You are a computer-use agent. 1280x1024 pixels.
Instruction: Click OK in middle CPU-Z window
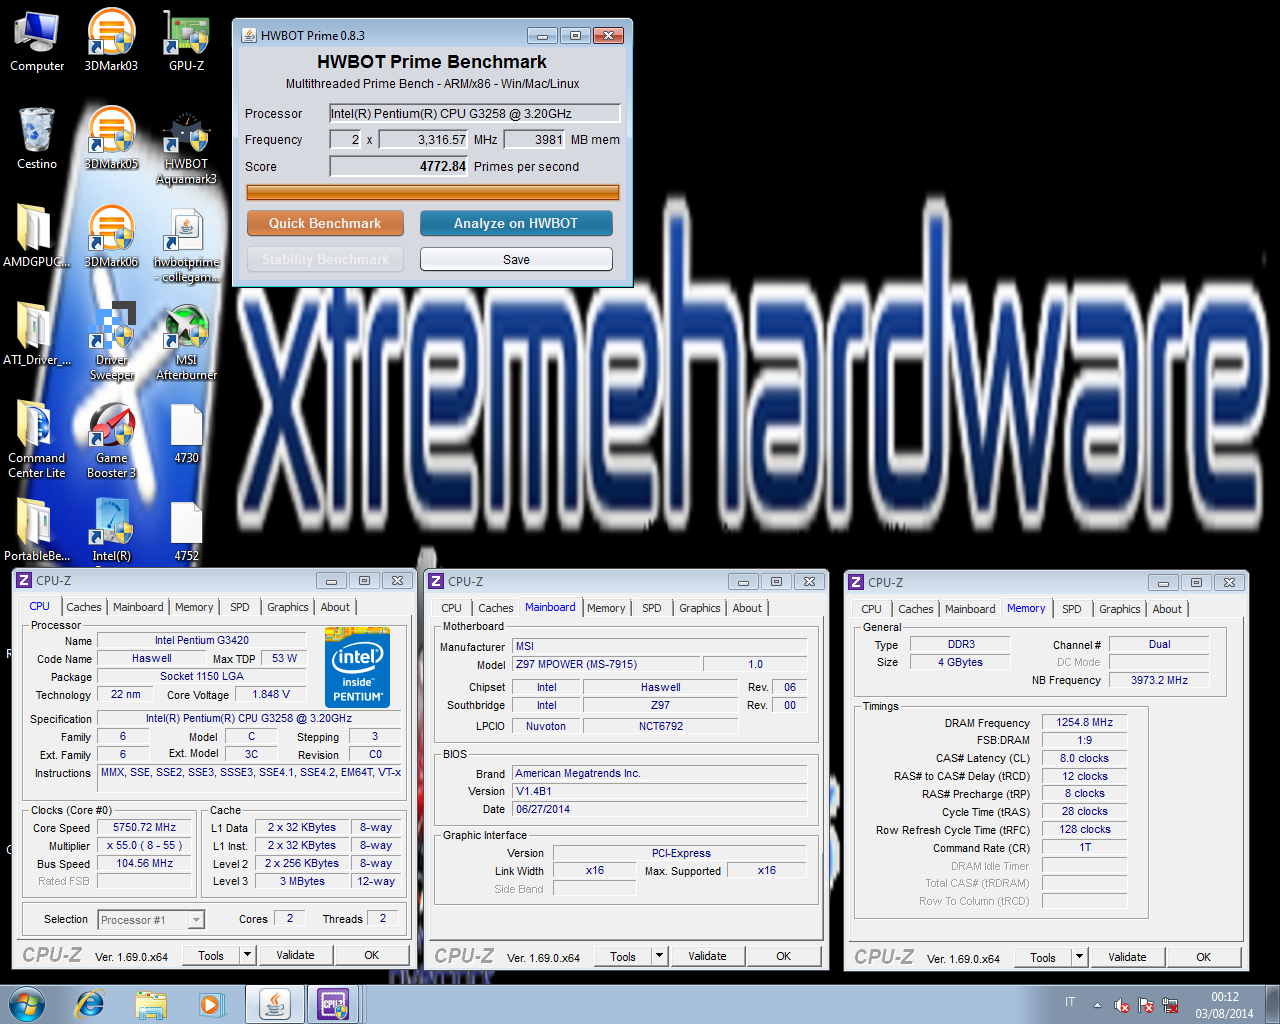click(x=784, y=956)
